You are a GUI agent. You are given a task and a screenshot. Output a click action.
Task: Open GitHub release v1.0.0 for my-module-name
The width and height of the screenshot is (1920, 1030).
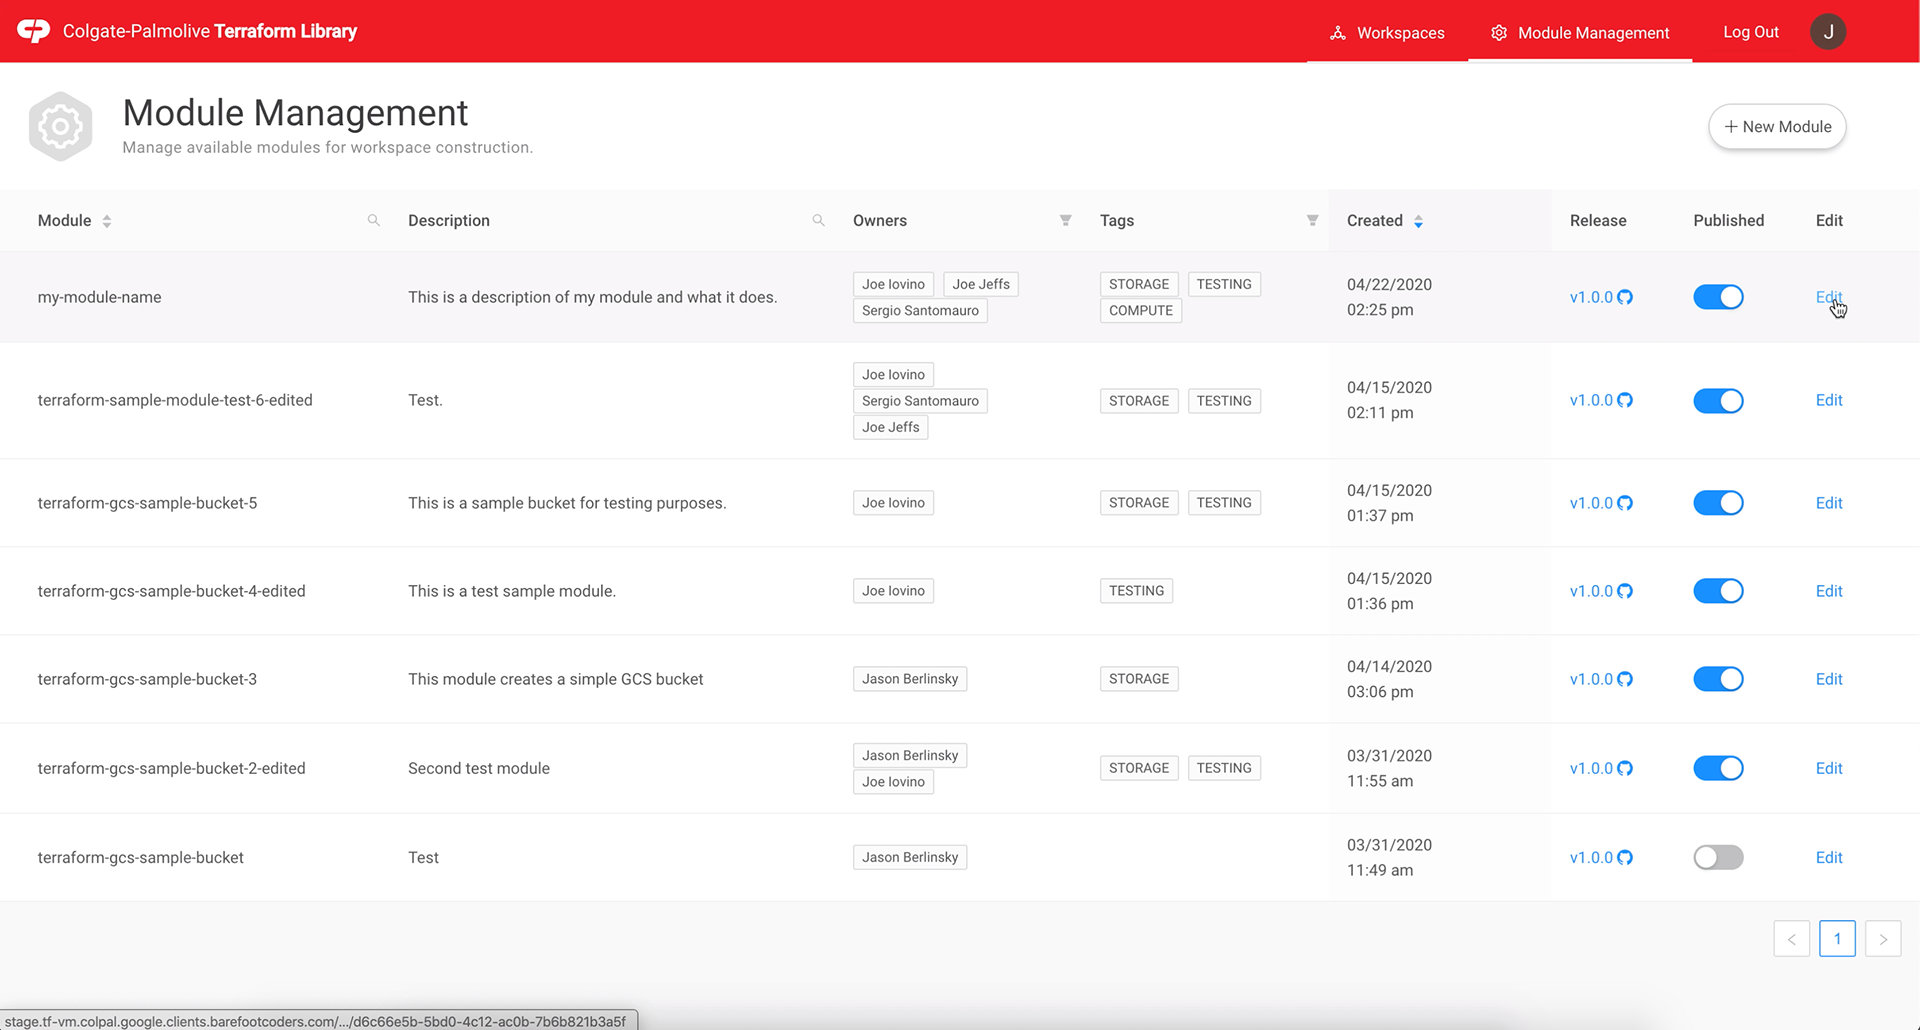pos(1600,297)
